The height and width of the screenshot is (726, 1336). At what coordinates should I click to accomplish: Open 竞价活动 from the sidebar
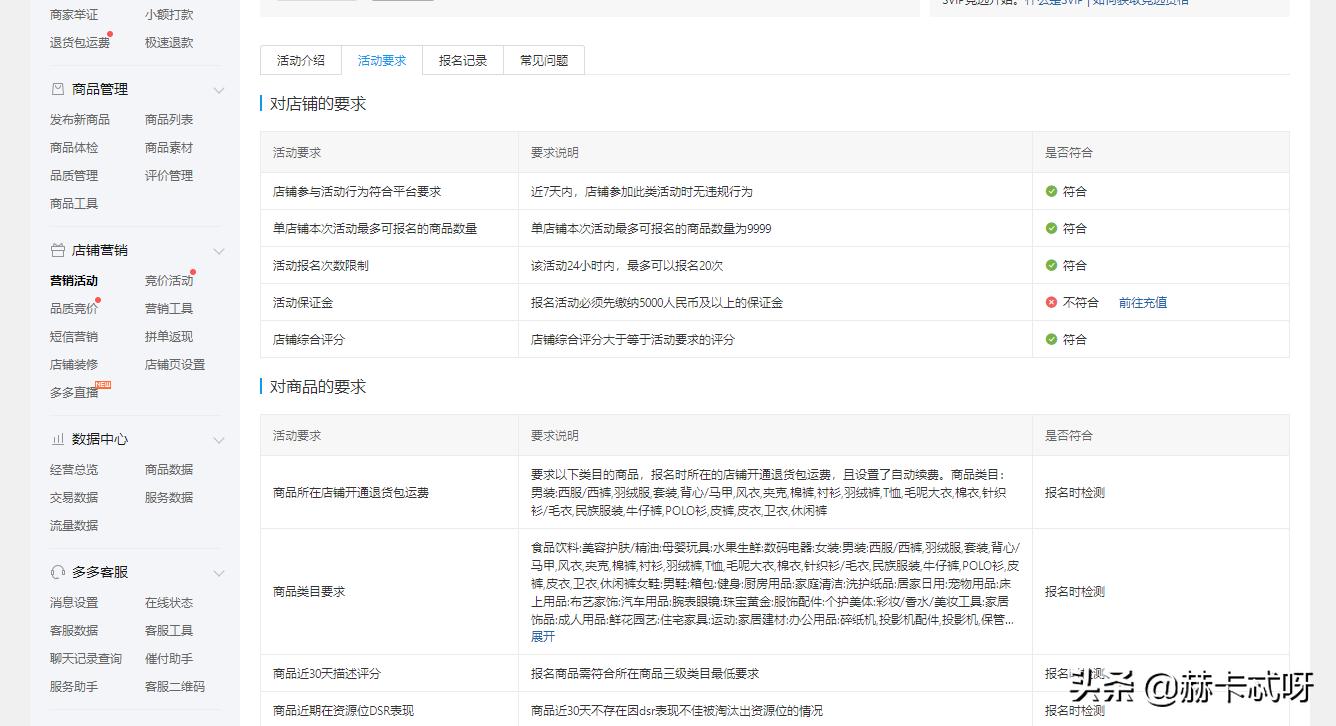coord(170,280)
